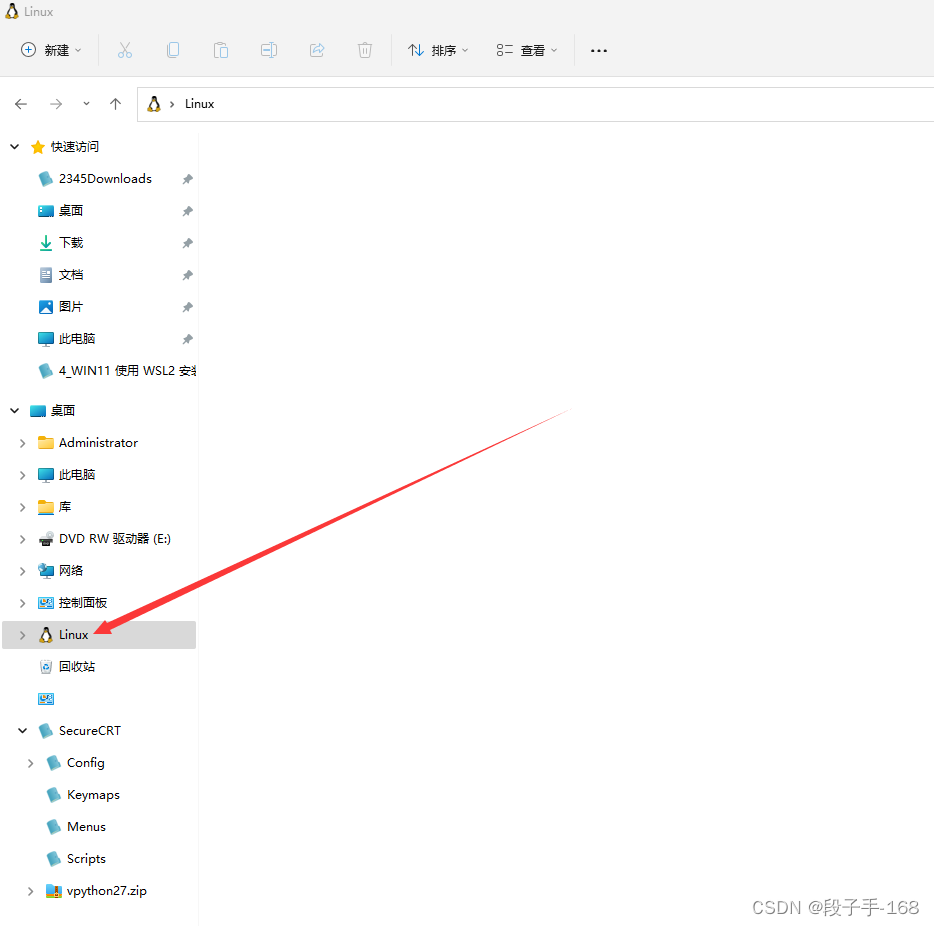Click the Share toolbar icon
Image resolution: width=934 pixels, height=926 pixels.
point(317,50)
